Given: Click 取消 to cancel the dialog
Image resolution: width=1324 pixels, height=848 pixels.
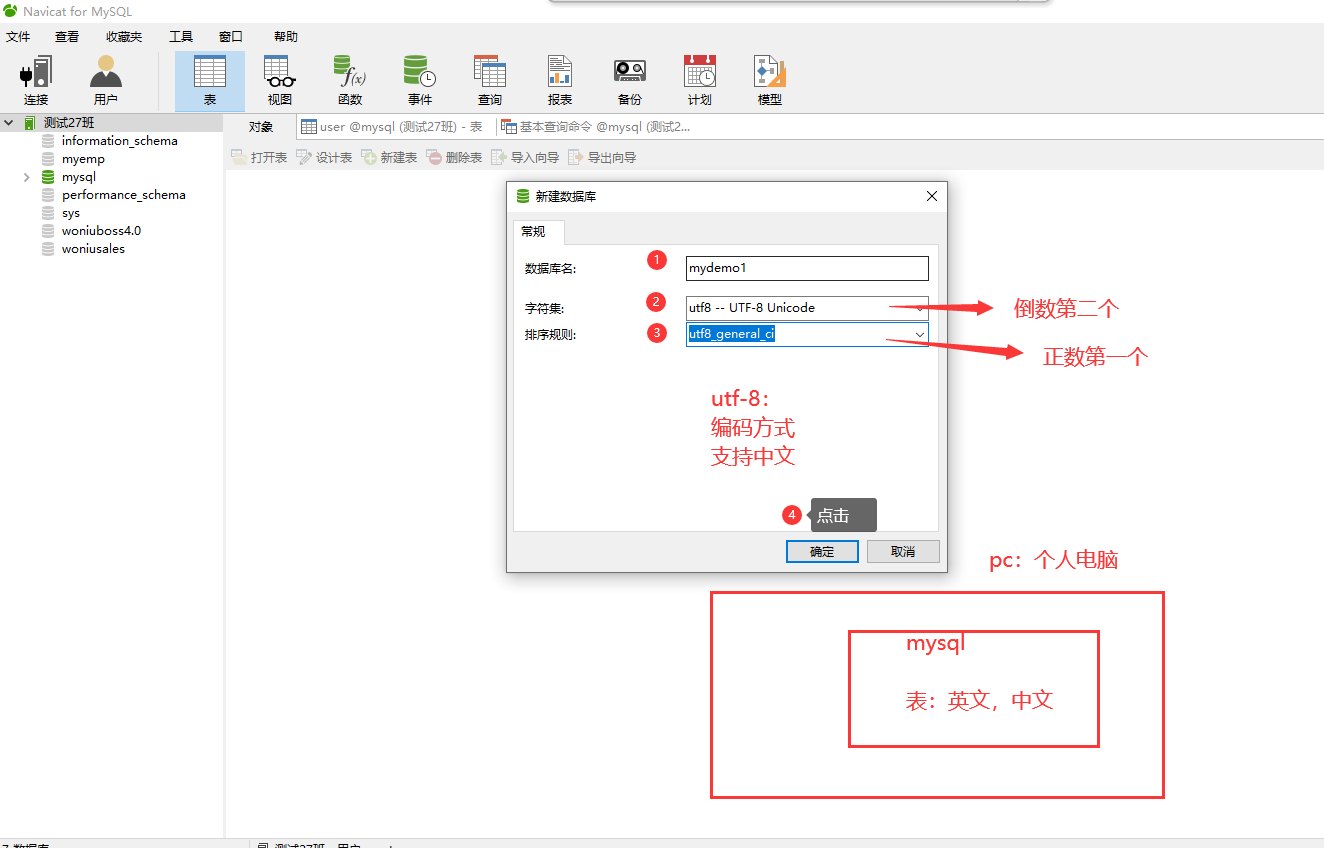Looking at the screenshot, I should coord(903,552).
